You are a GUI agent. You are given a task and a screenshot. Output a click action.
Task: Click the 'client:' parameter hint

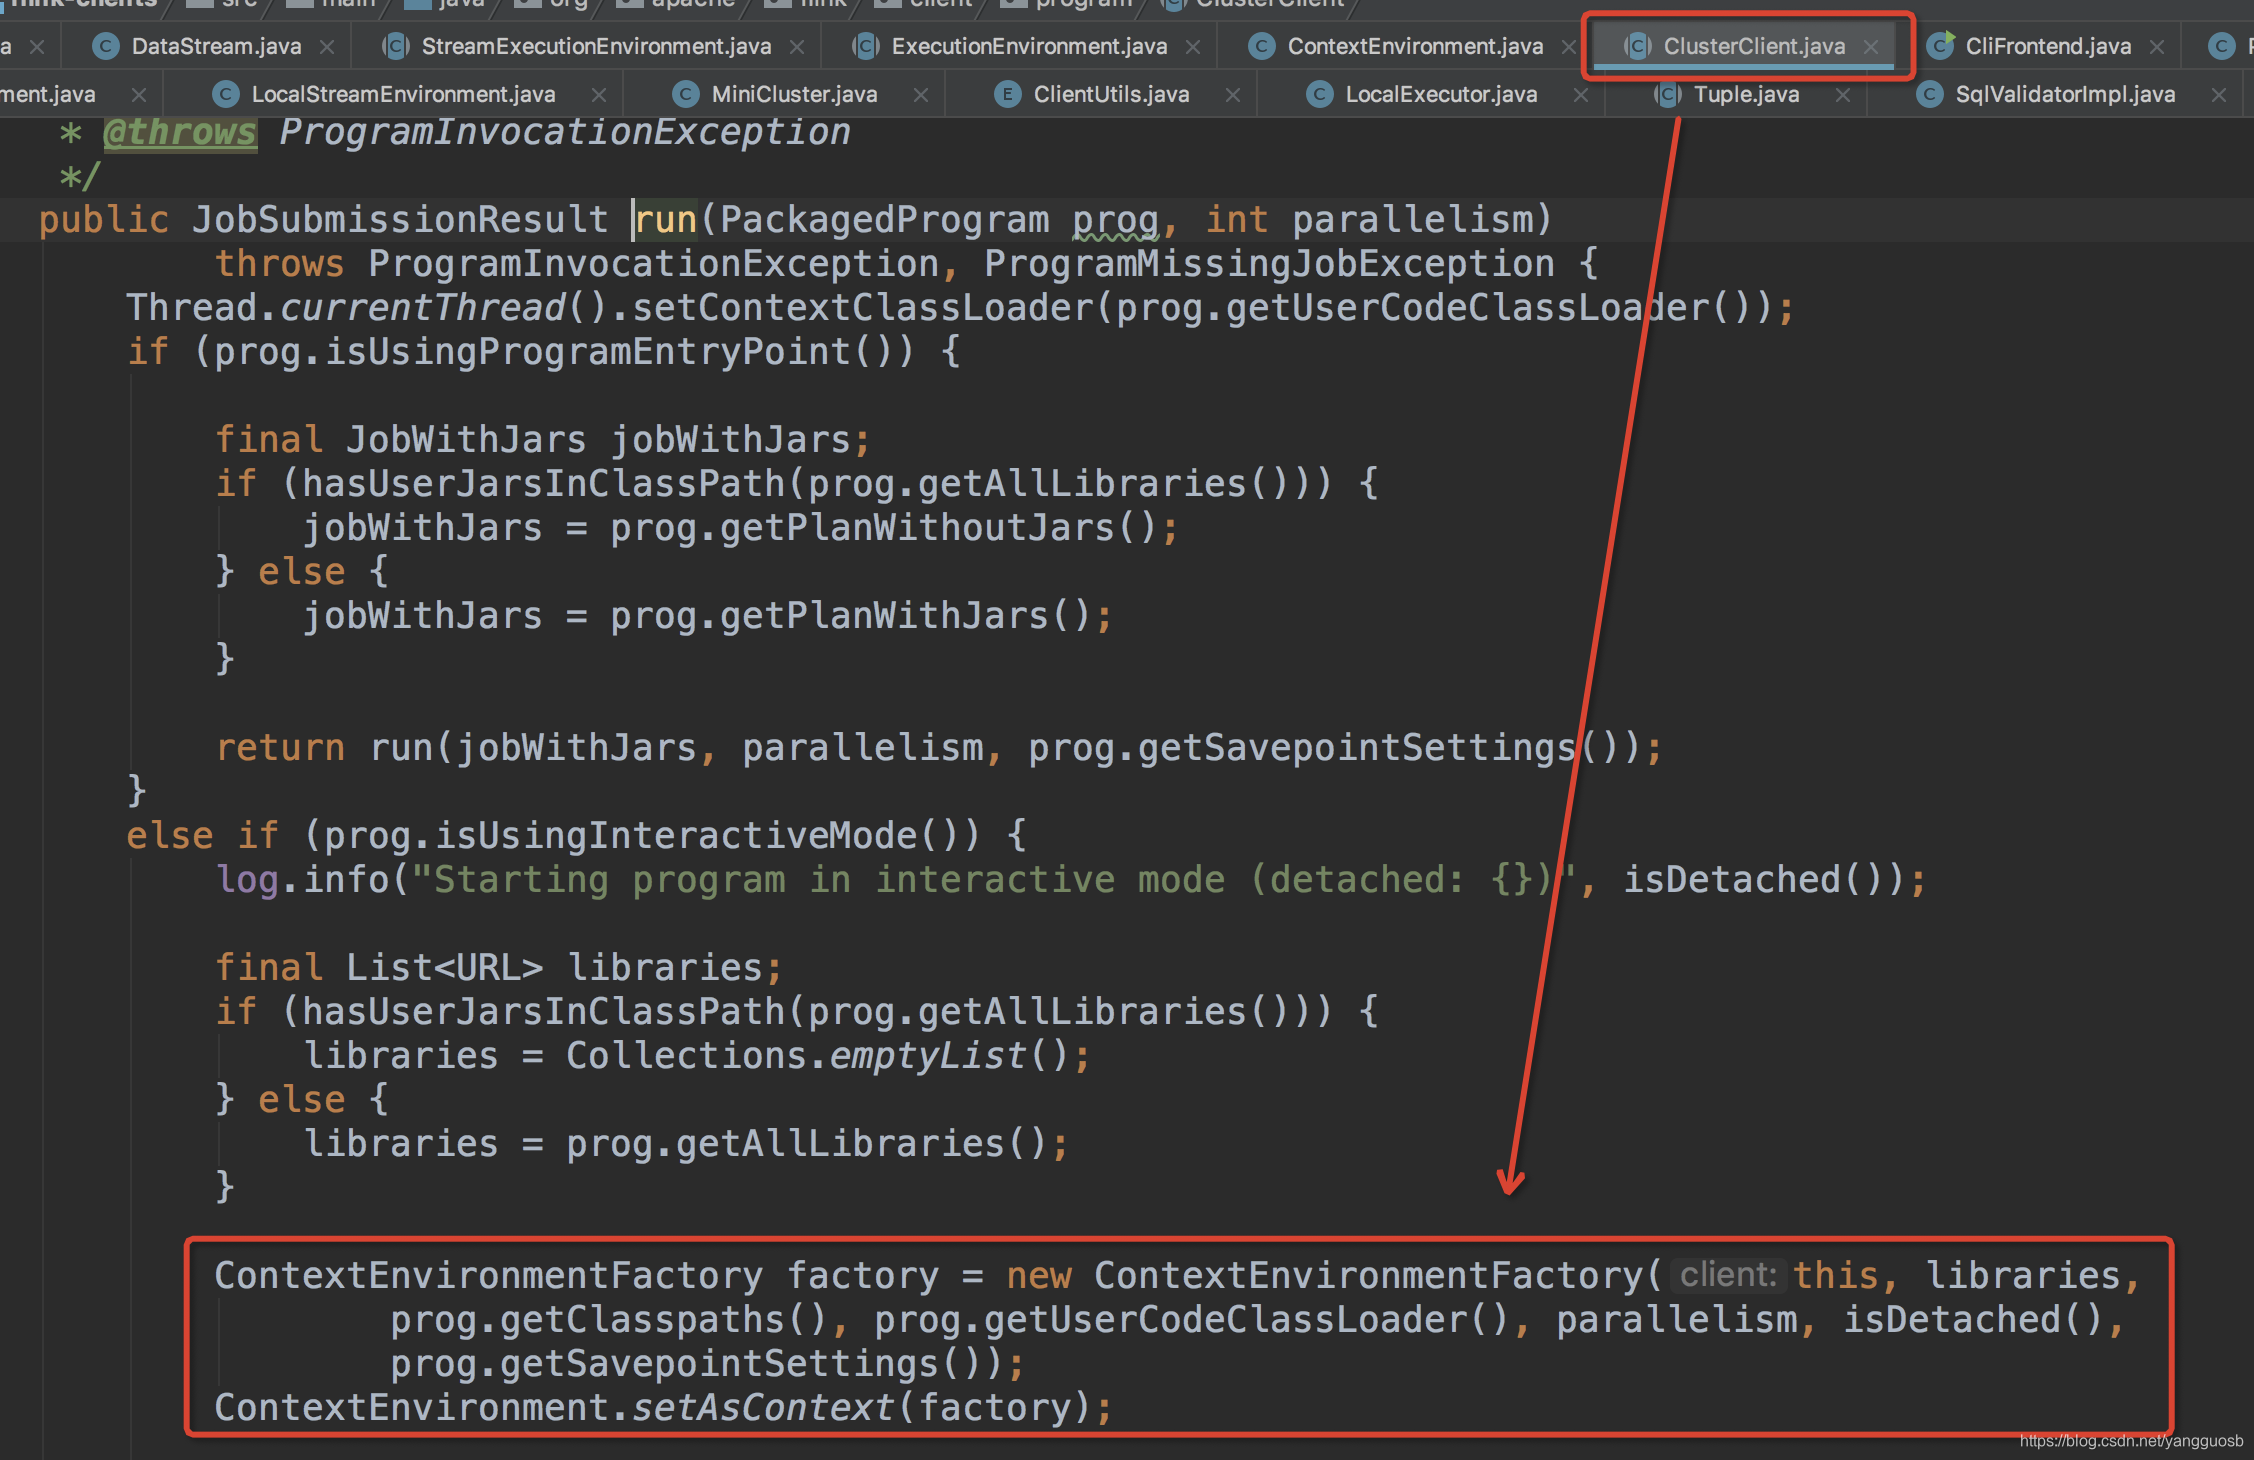tap(1728, 1275)
